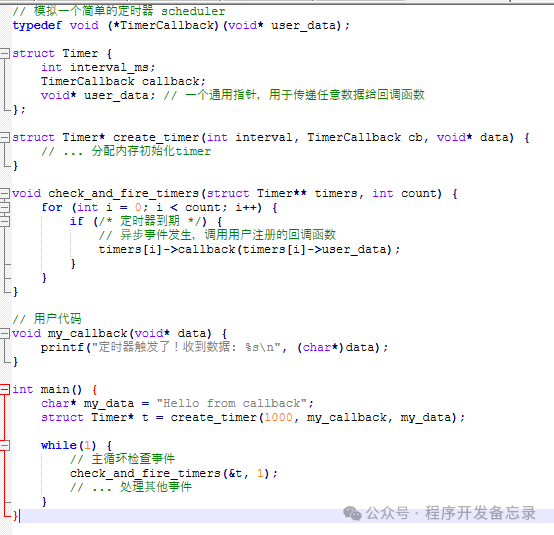554x535 pixels.
Task: Click the '分配内存初始化timer' comment
Action: coord(126,151)
